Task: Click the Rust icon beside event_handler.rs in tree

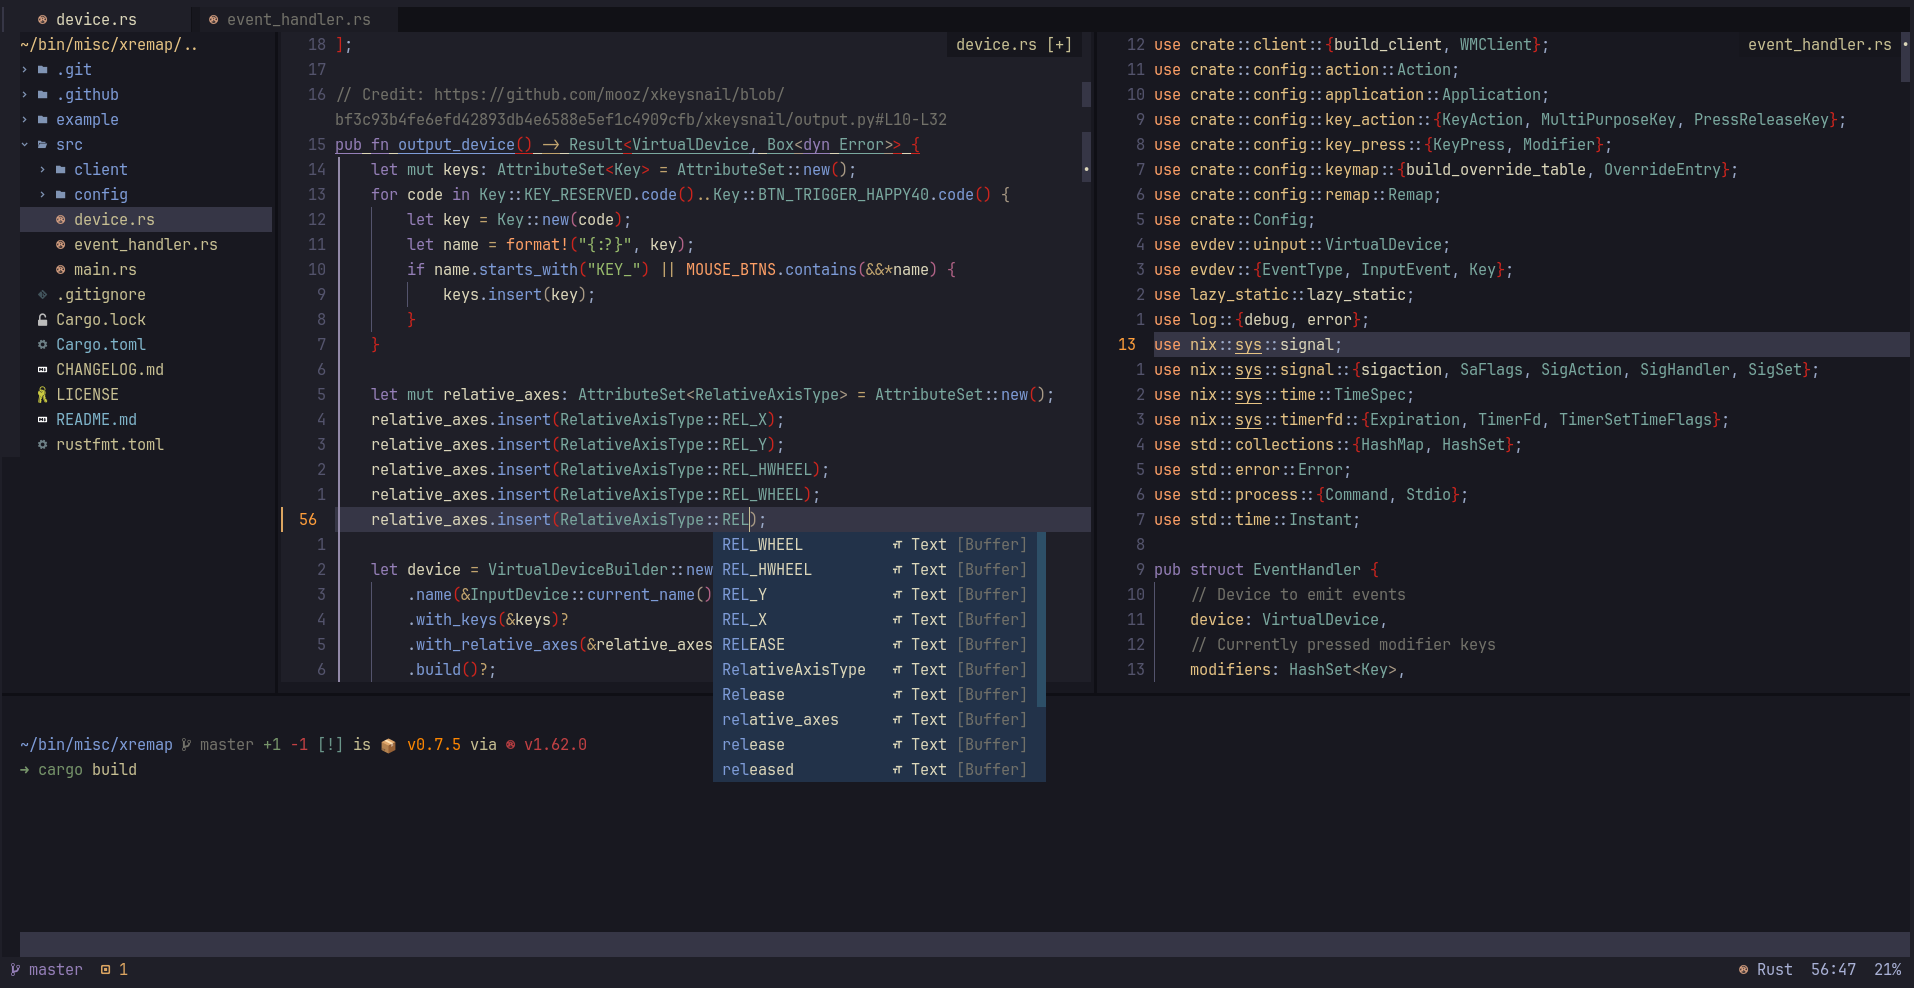Action: pyautogui.click(x=60, y=244)
